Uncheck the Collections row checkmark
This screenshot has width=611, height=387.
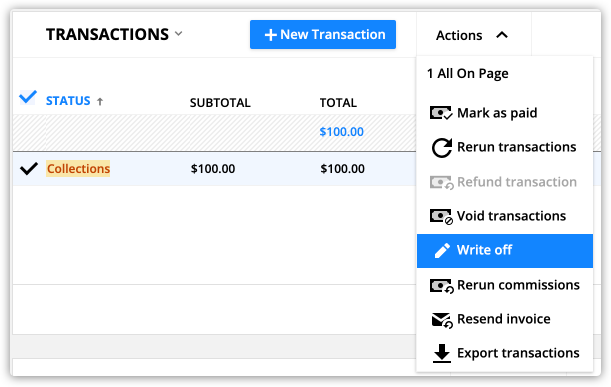point(29,168)
